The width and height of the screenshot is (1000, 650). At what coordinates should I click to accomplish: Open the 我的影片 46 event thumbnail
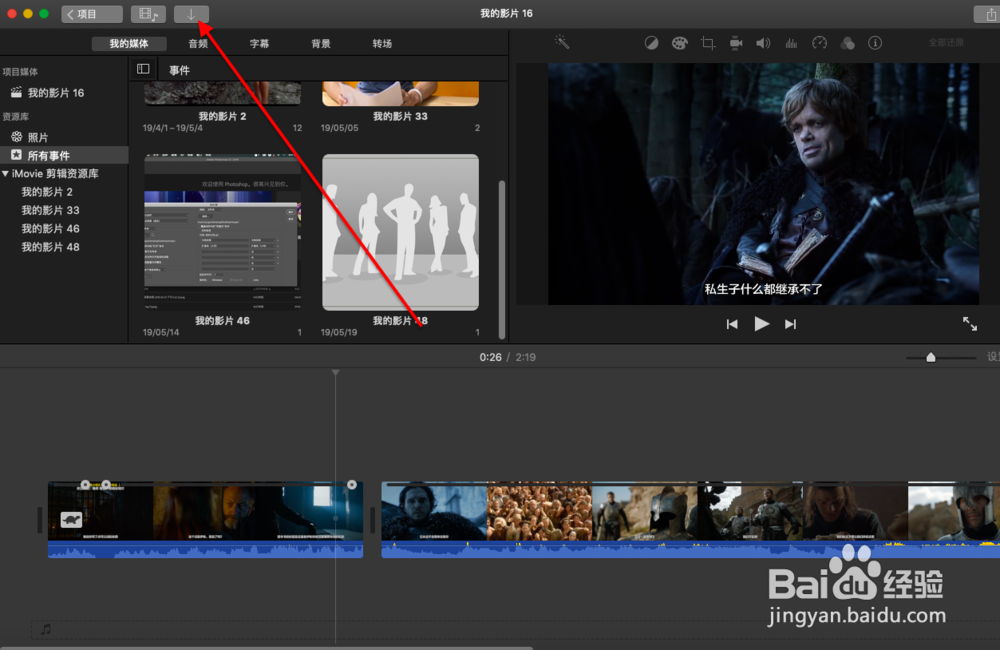pos(223,232)
